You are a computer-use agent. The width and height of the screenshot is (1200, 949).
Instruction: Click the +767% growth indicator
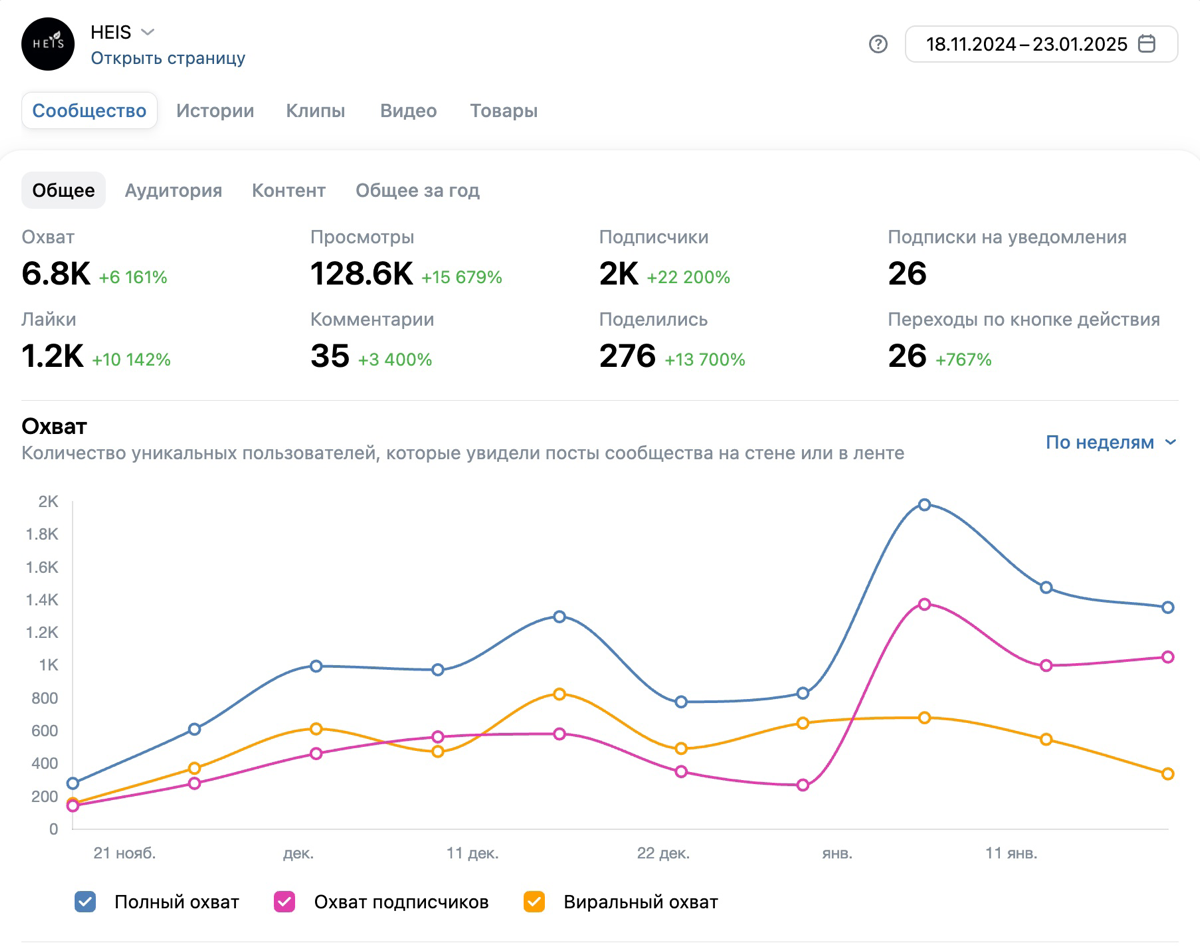click(x=964, y=359)
